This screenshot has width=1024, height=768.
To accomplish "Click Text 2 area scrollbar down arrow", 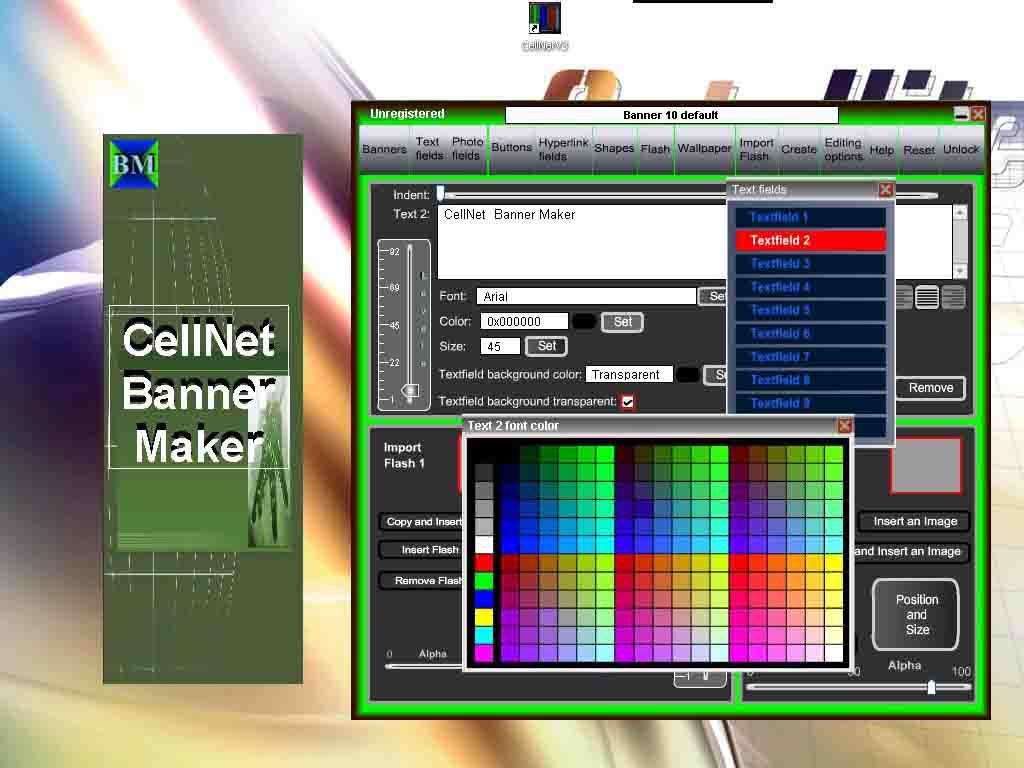I will tap(959, 272).
